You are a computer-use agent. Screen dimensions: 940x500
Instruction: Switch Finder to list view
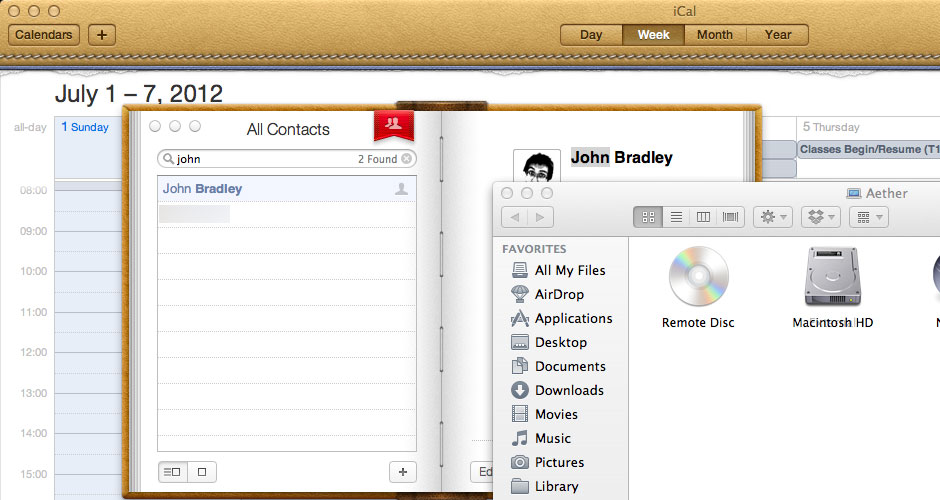(676, 217)
